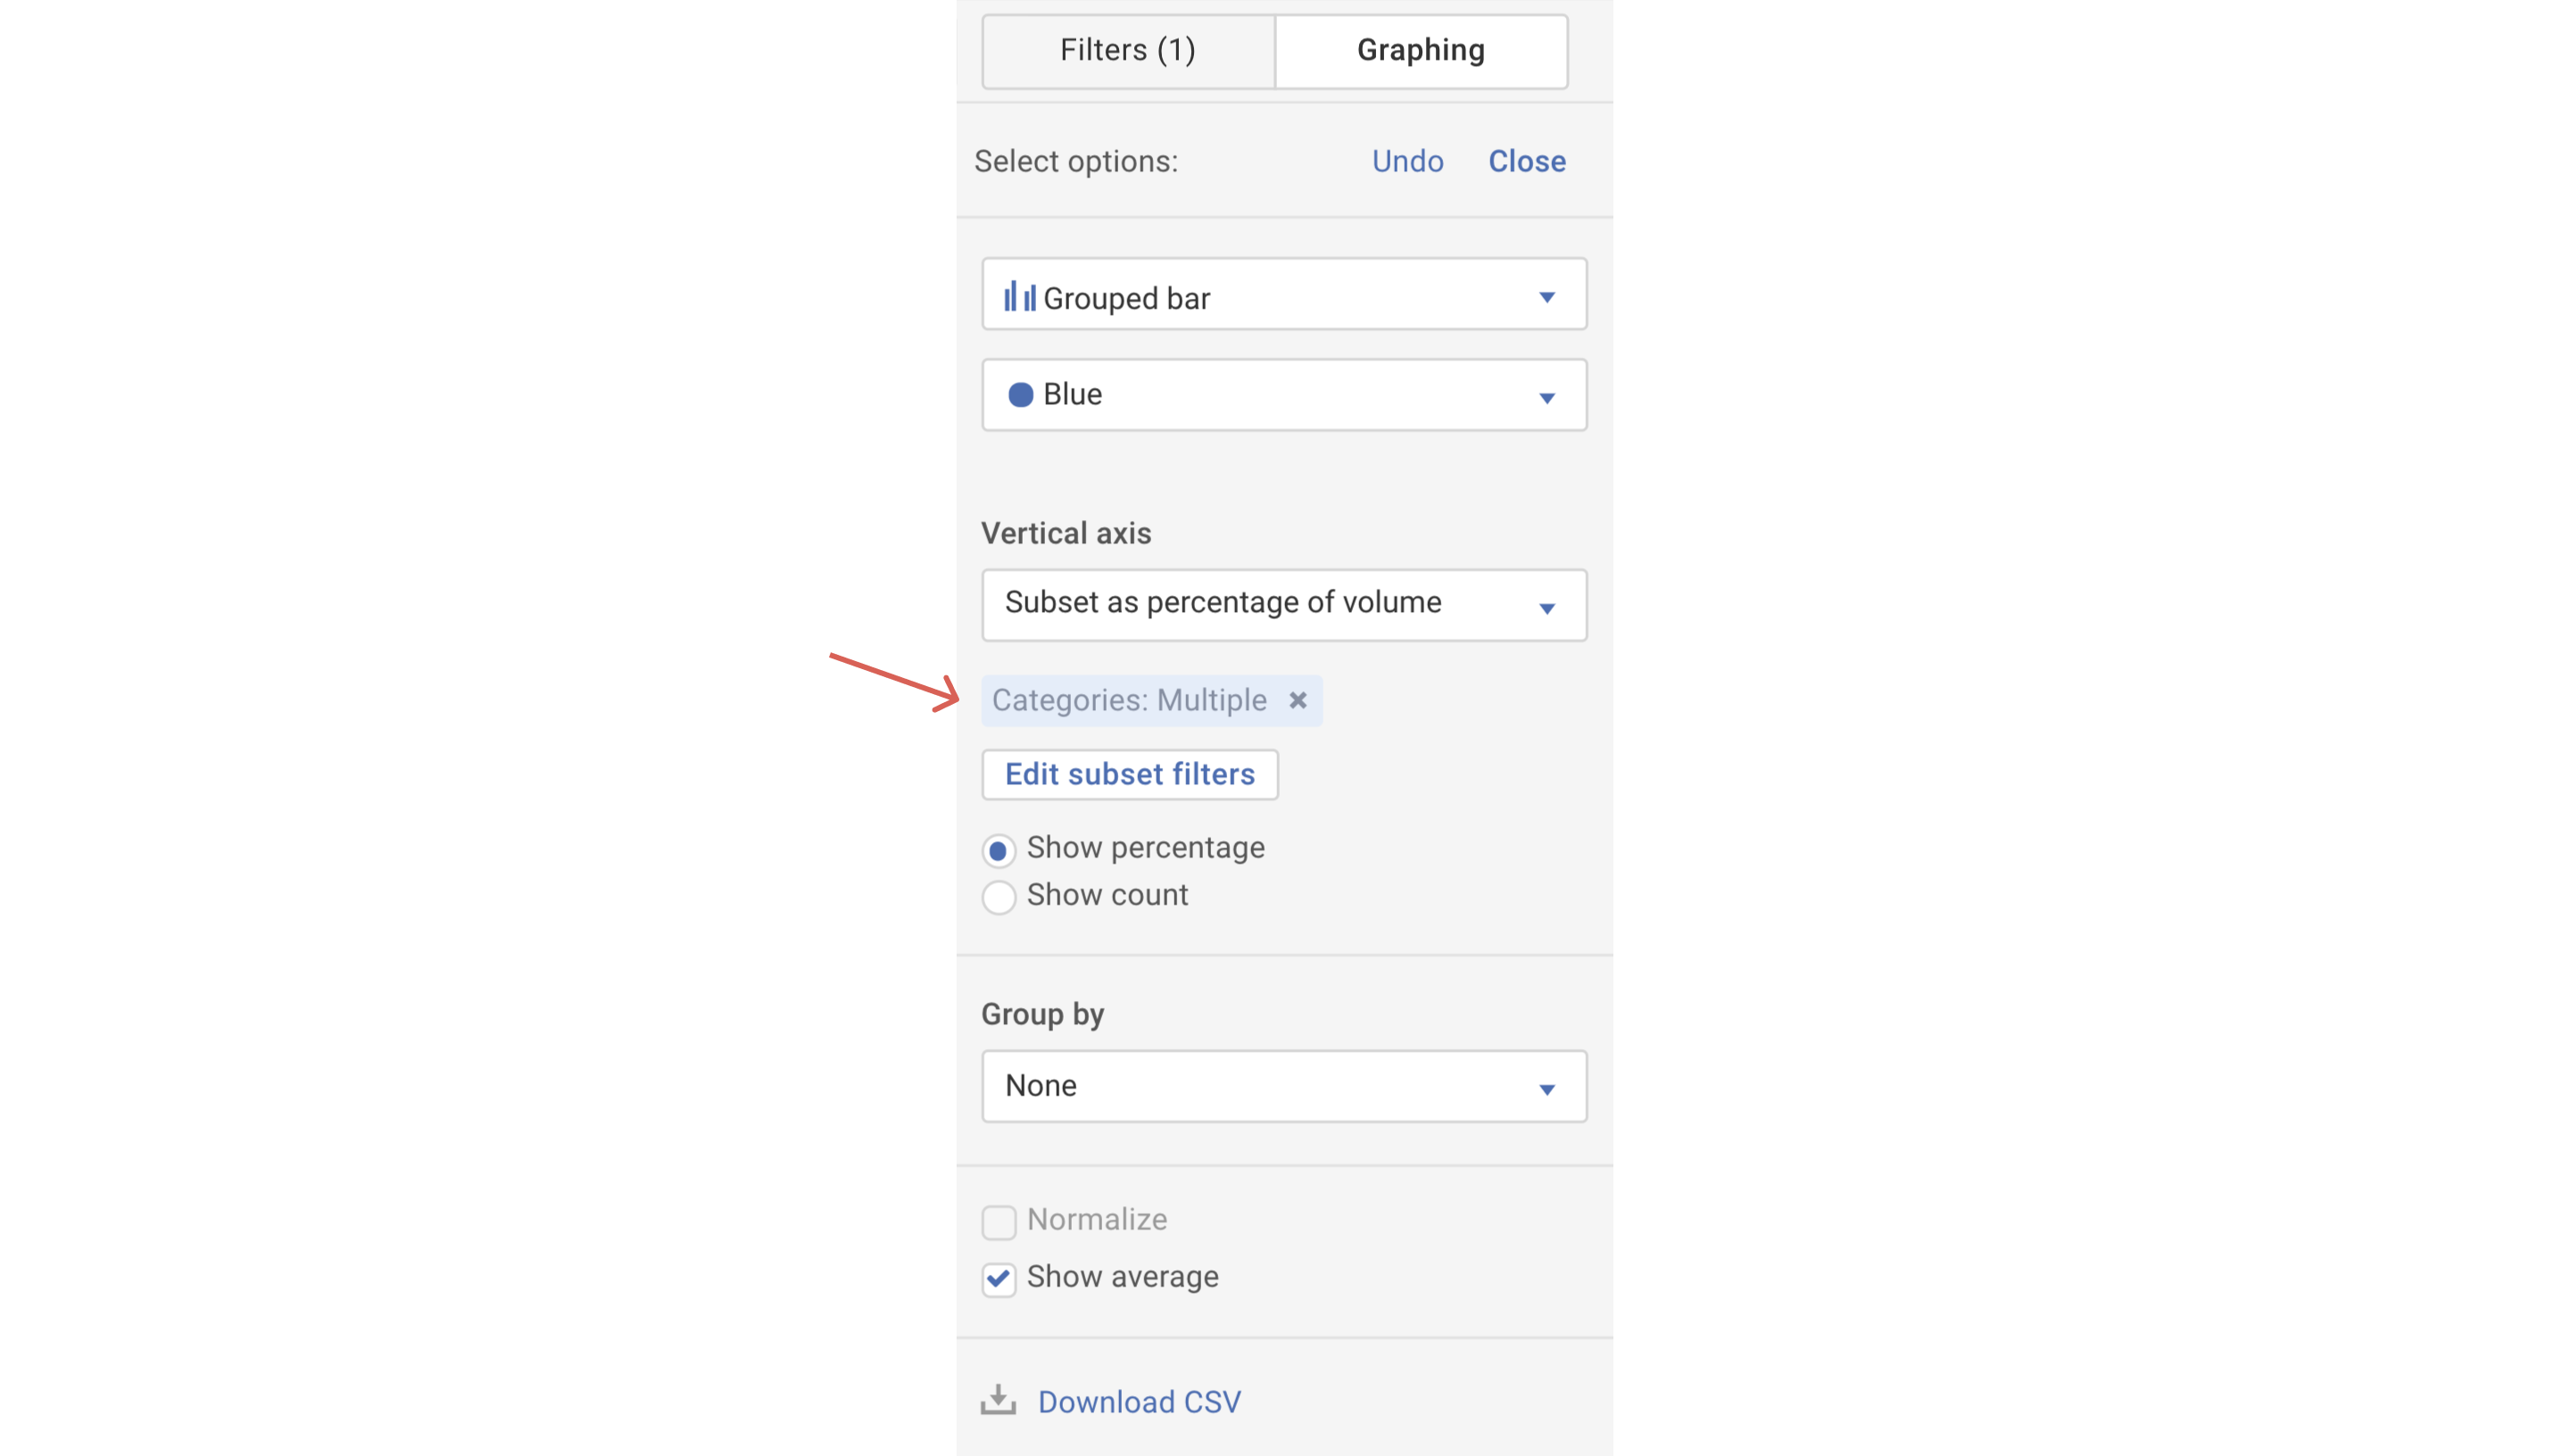Switch to the Filters (1) tab
This screenshot has height=1456, width=2570.
tap(1127, 51)
